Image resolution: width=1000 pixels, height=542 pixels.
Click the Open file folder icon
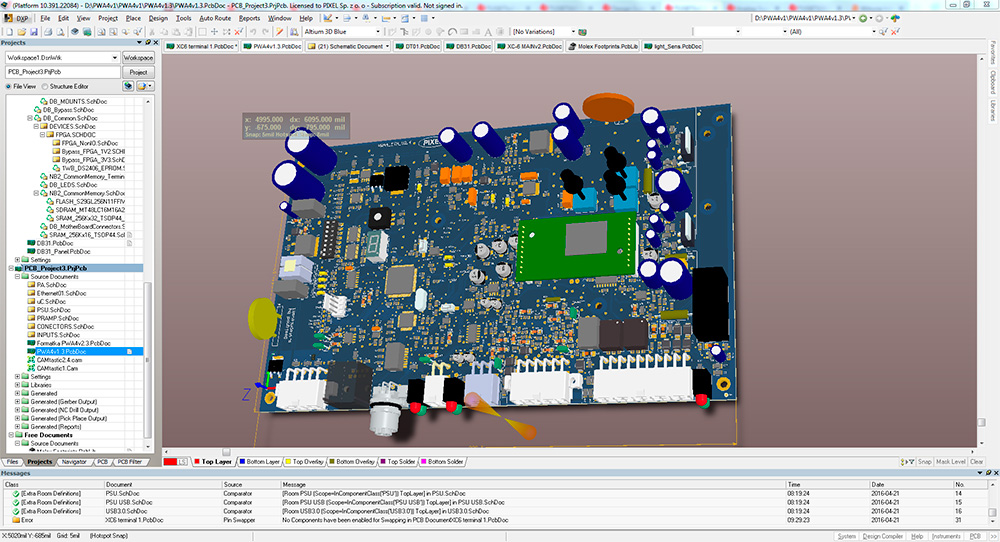[x=22, y=31]
